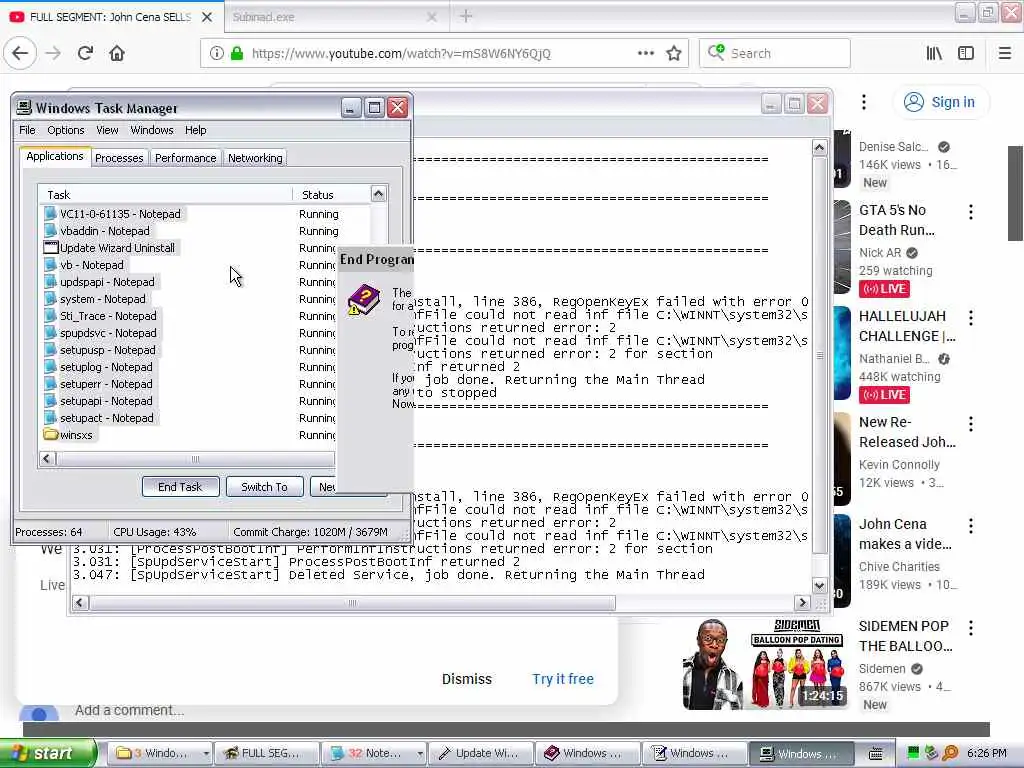Click the log window scroll-down arrow
Viewport: 1024px width, 768px height.
[819, 585]
